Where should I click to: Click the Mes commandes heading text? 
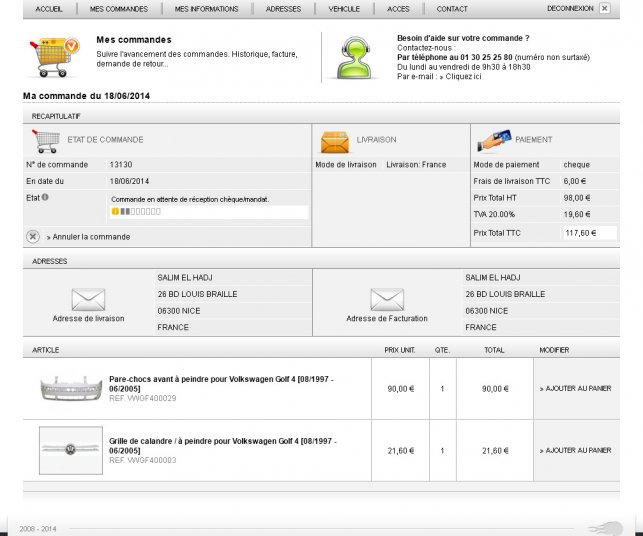pyautogui.click(x=134, y=40)
